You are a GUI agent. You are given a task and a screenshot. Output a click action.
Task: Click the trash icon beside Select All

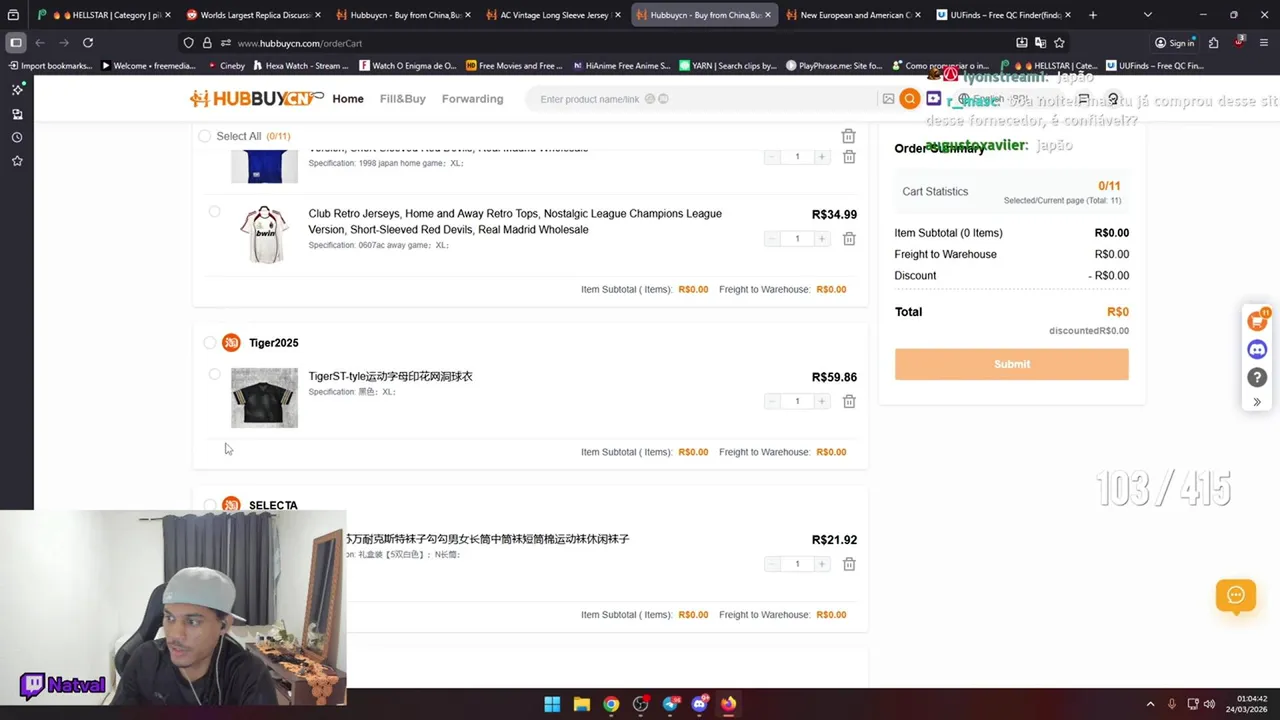848,136
